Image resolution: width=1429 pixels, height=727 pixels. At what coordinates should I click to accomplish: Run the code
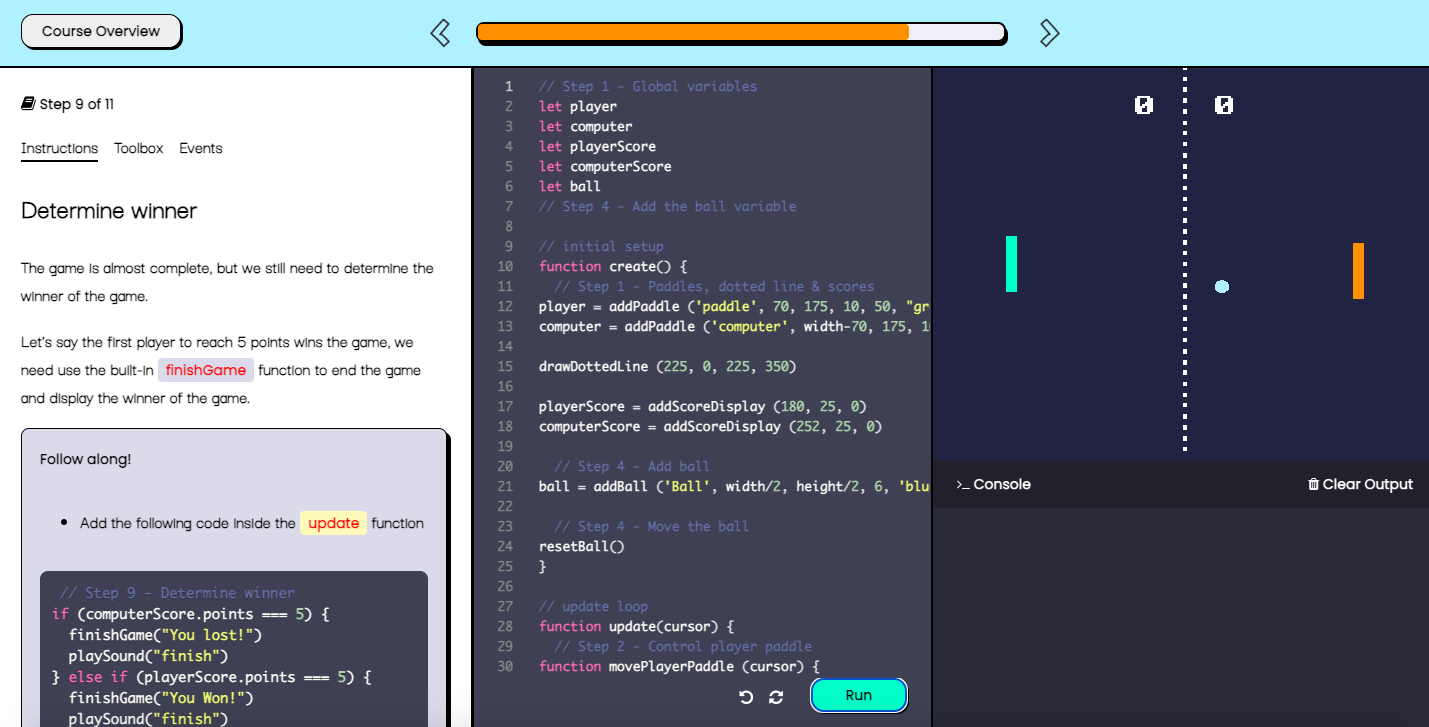click(x=858, y=695)
